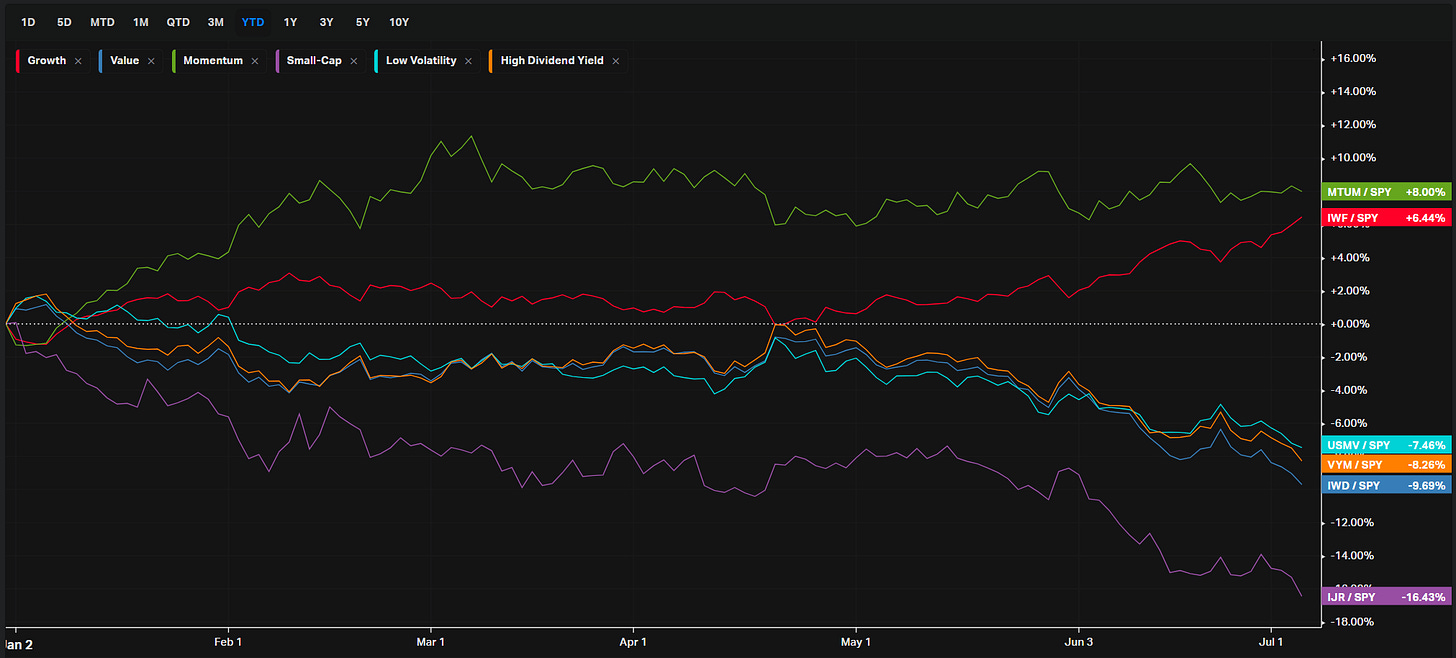Click the green Momentum color swatch
The image size is (1456, 658).
click(x=173, y=61)
